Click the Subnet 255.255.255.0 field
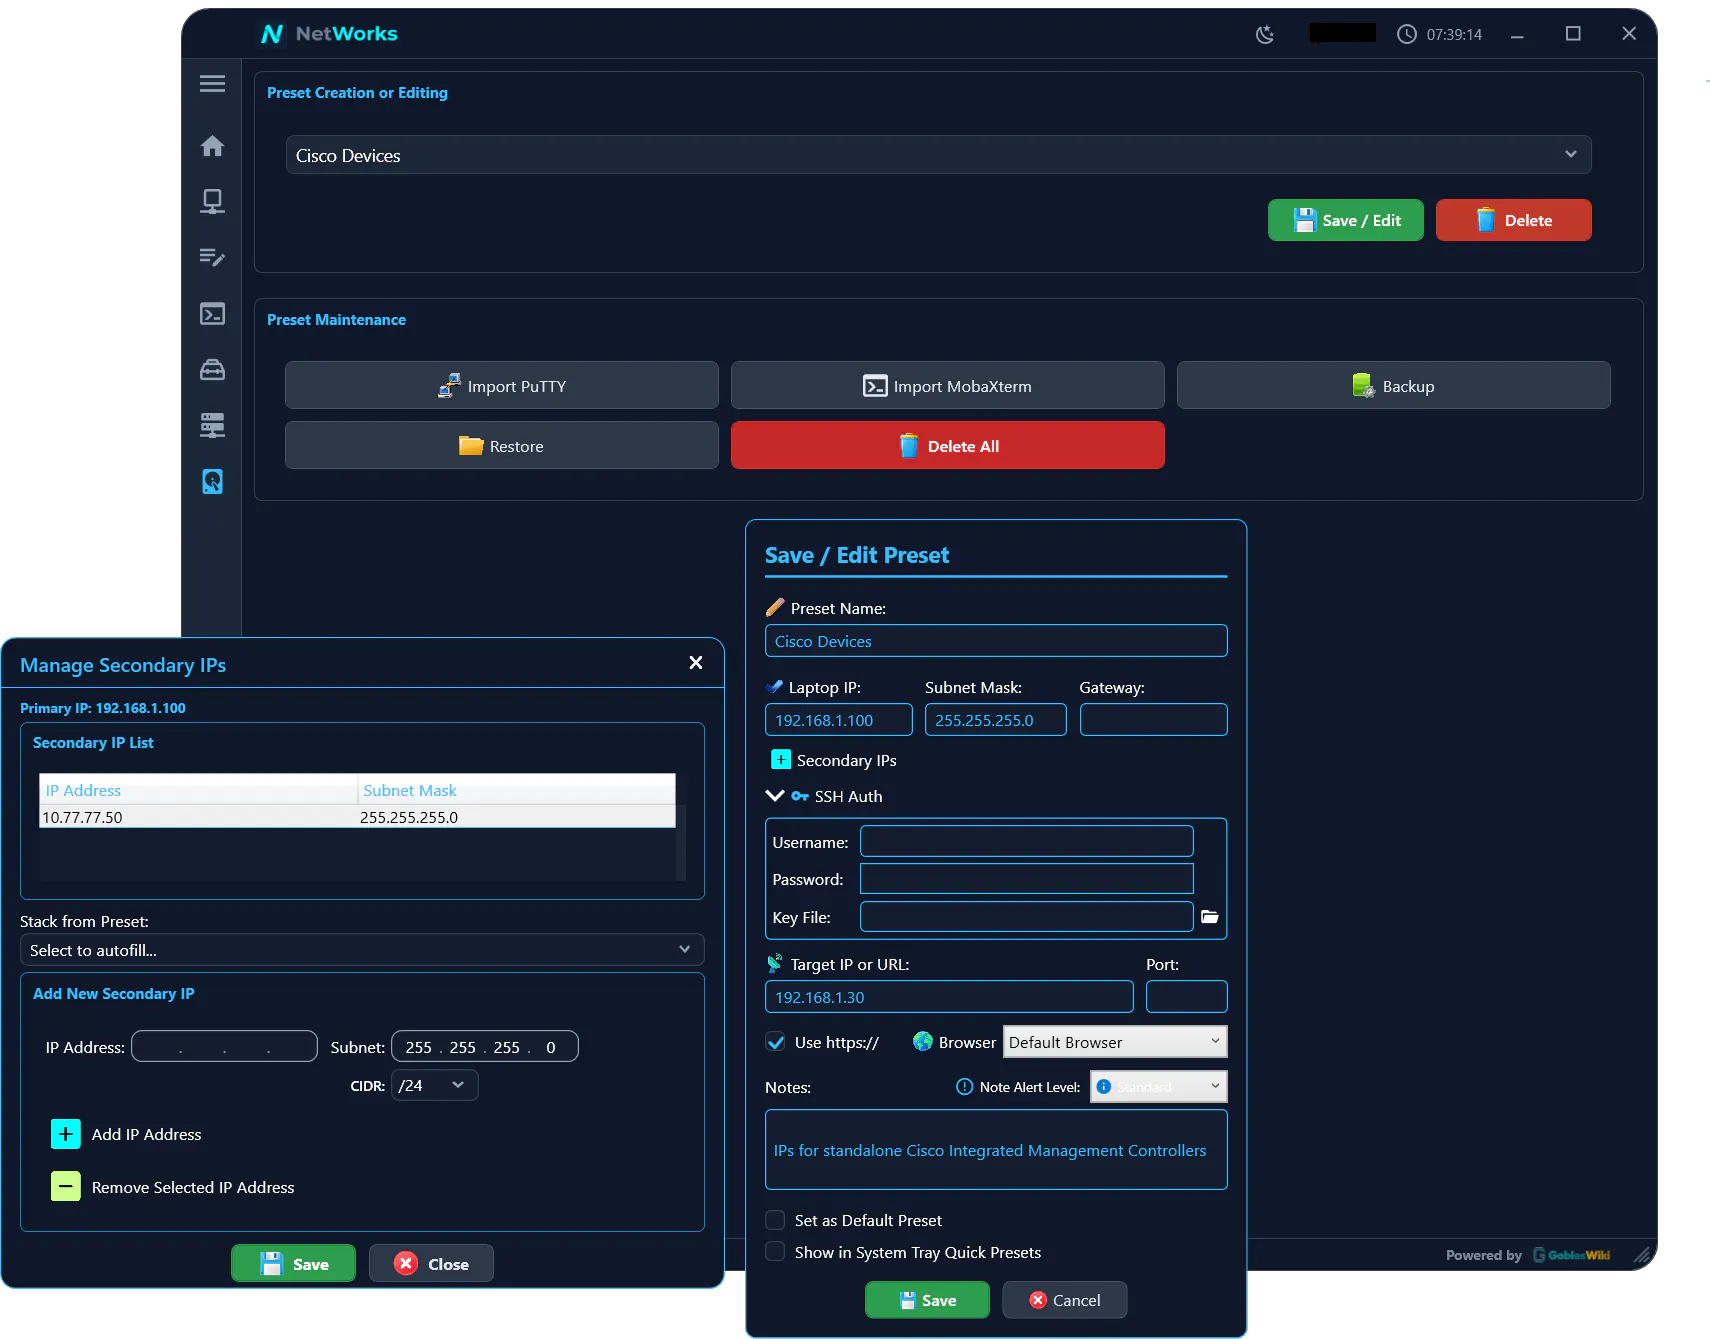This screenshot has width=1710, height=1339. pos(485,1047)
